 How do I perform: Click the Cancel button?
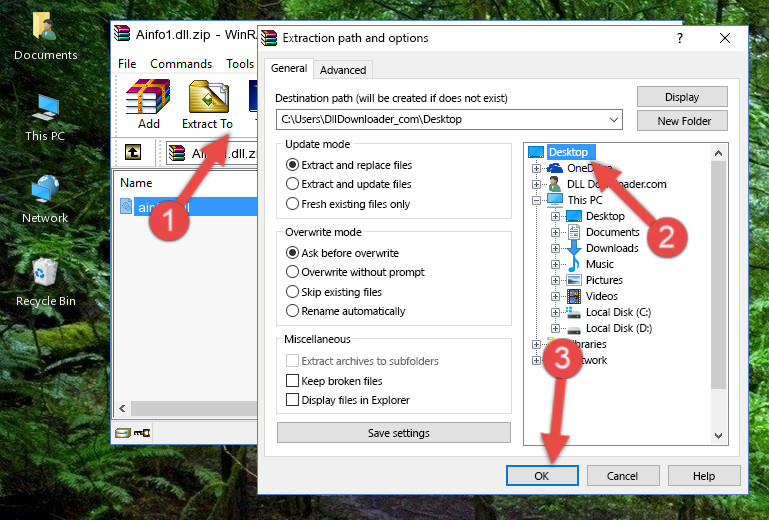tap(622, 476)
